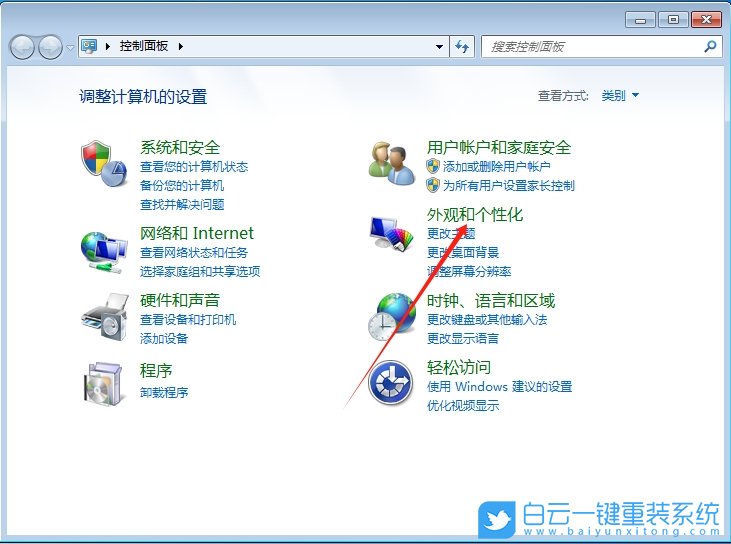Viewport: 731px width, 544px height.
Task: Expand the address bar history dropdown
Action: point(439,46)
